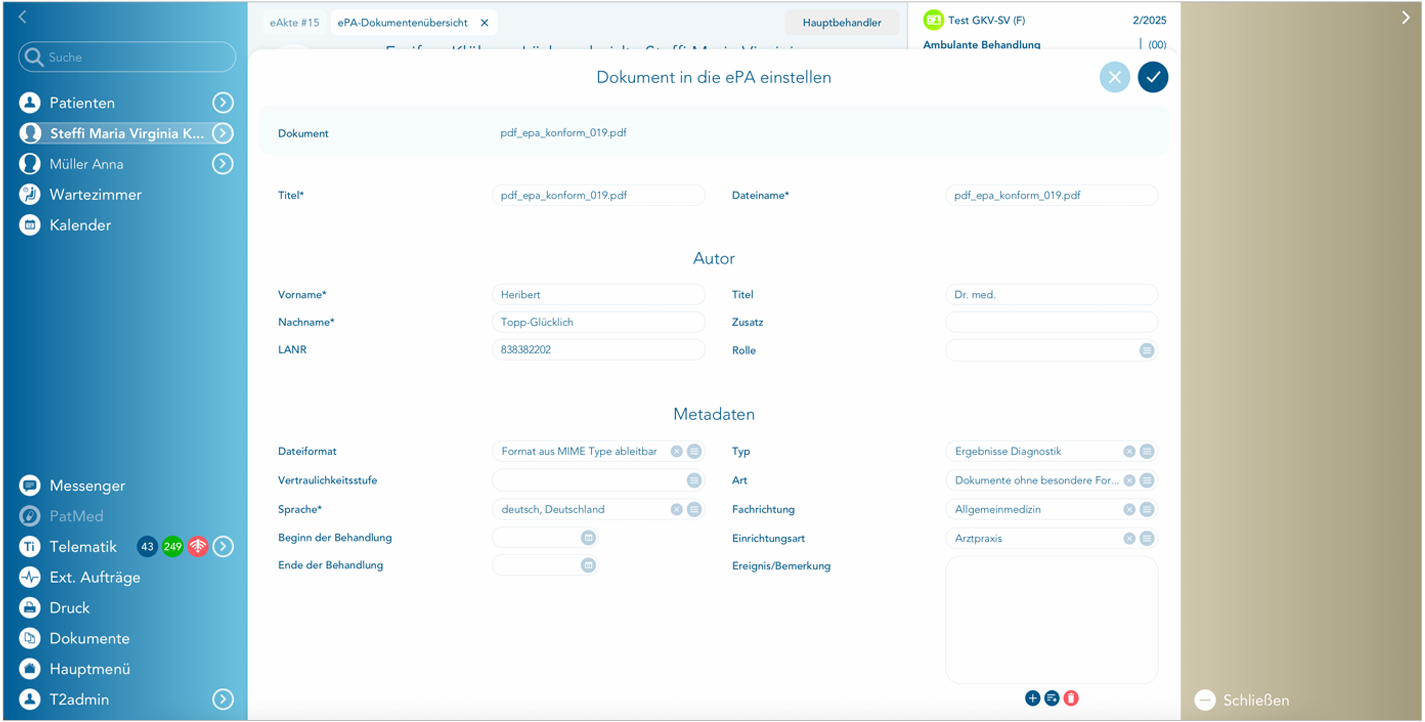Clear the Dateiformat field selection
Viewport: 1425px width, 722px height.
(677, 452)
